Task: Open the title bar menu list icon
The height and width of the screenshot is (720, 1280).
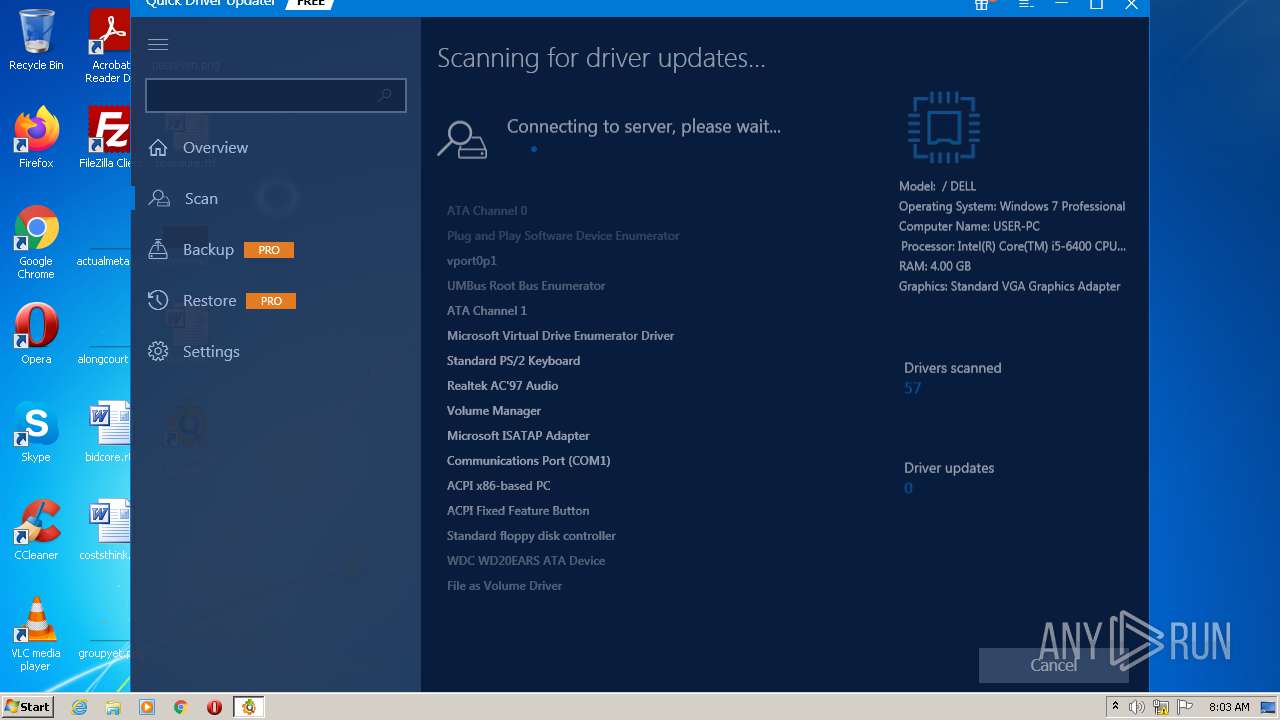Action: (1025, 4)
